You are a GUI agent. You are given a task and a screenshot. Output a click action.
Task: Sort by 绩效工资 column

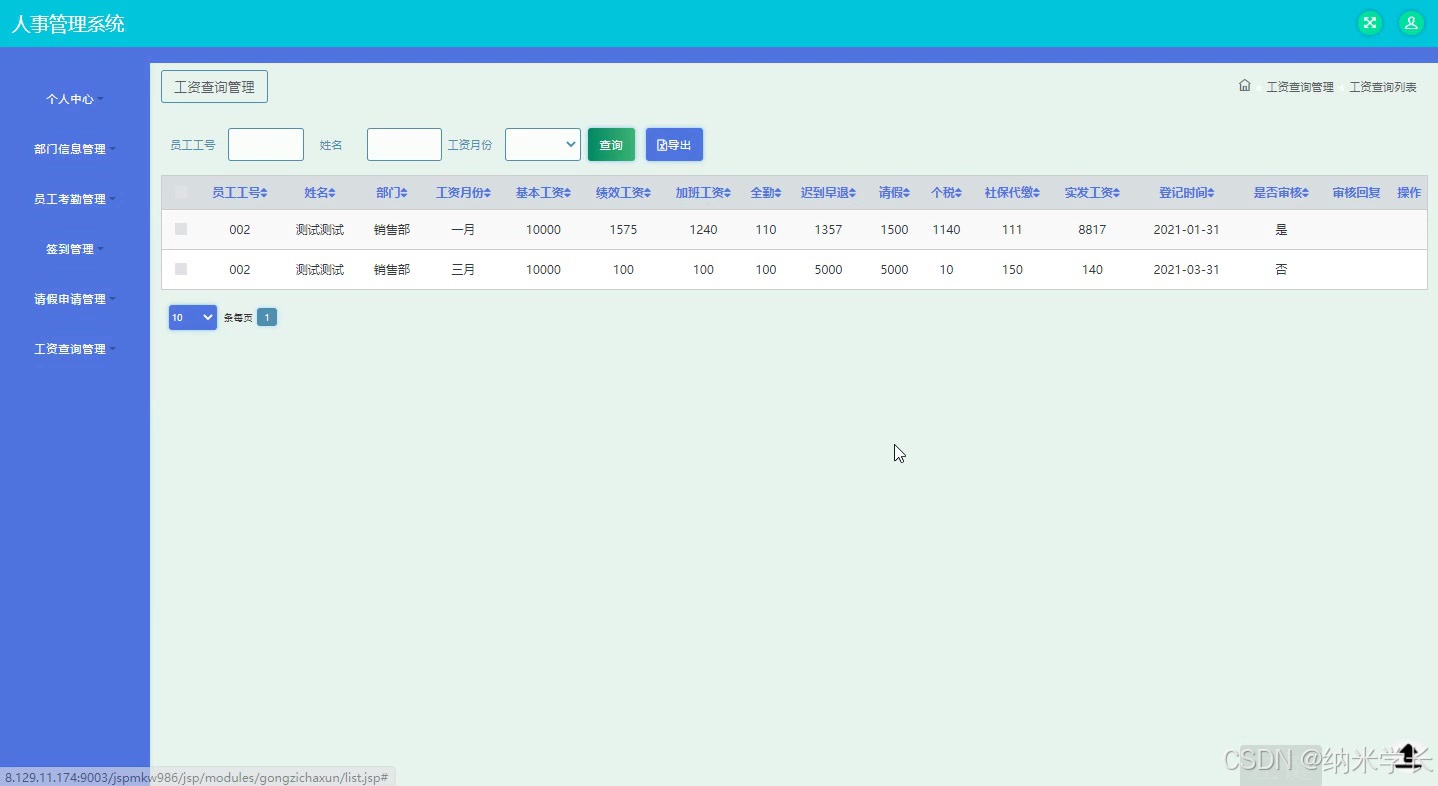(624, 193)
